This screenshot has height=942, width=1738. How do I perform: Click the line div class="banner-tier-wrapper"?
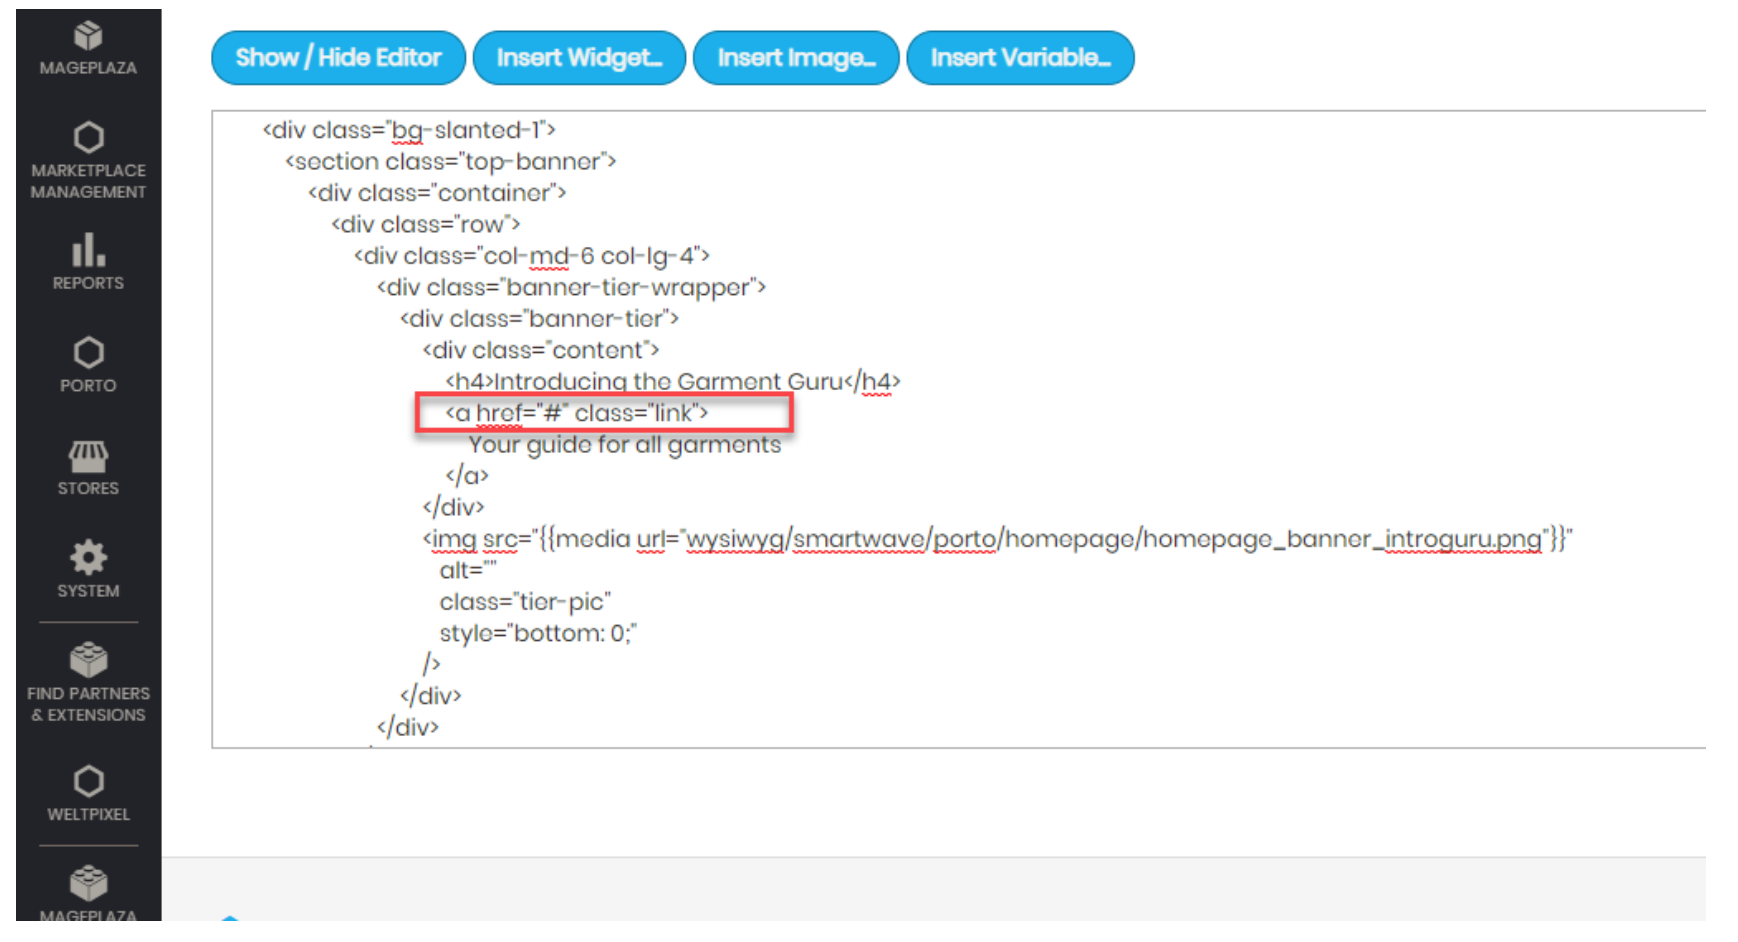click(x=571, y=287)
